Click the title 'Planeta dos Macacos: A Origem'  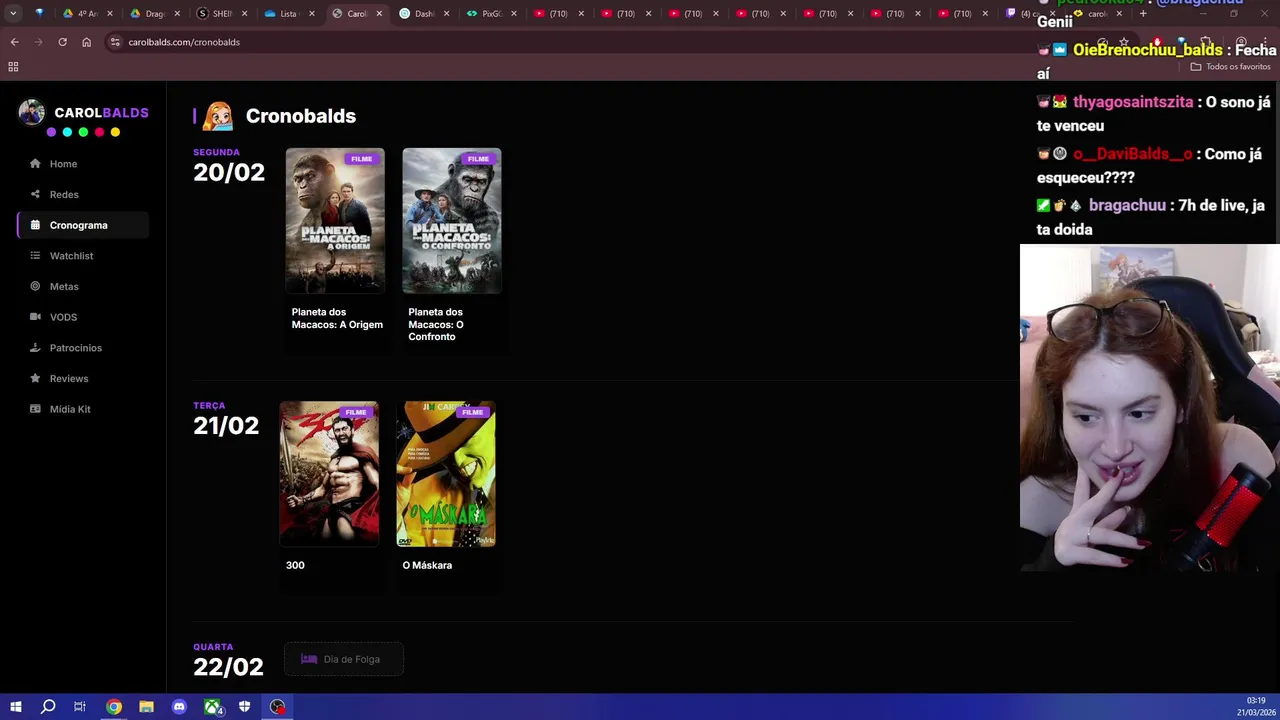click(x=337, y=318)
